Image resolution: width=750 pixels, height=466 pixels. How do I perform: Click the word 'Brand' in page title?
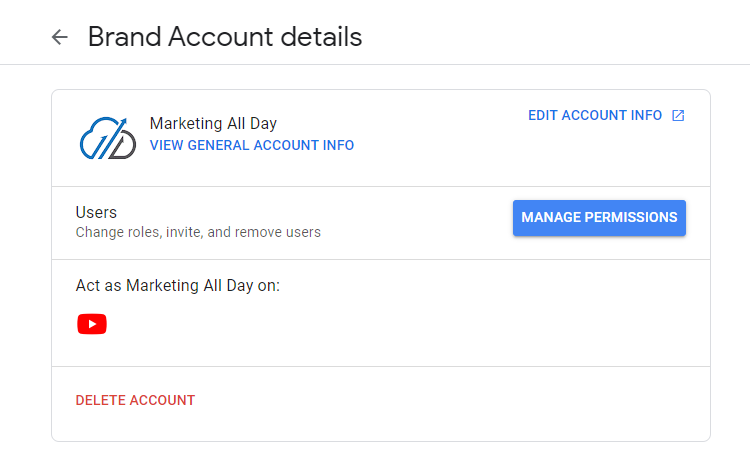[124, 37]
